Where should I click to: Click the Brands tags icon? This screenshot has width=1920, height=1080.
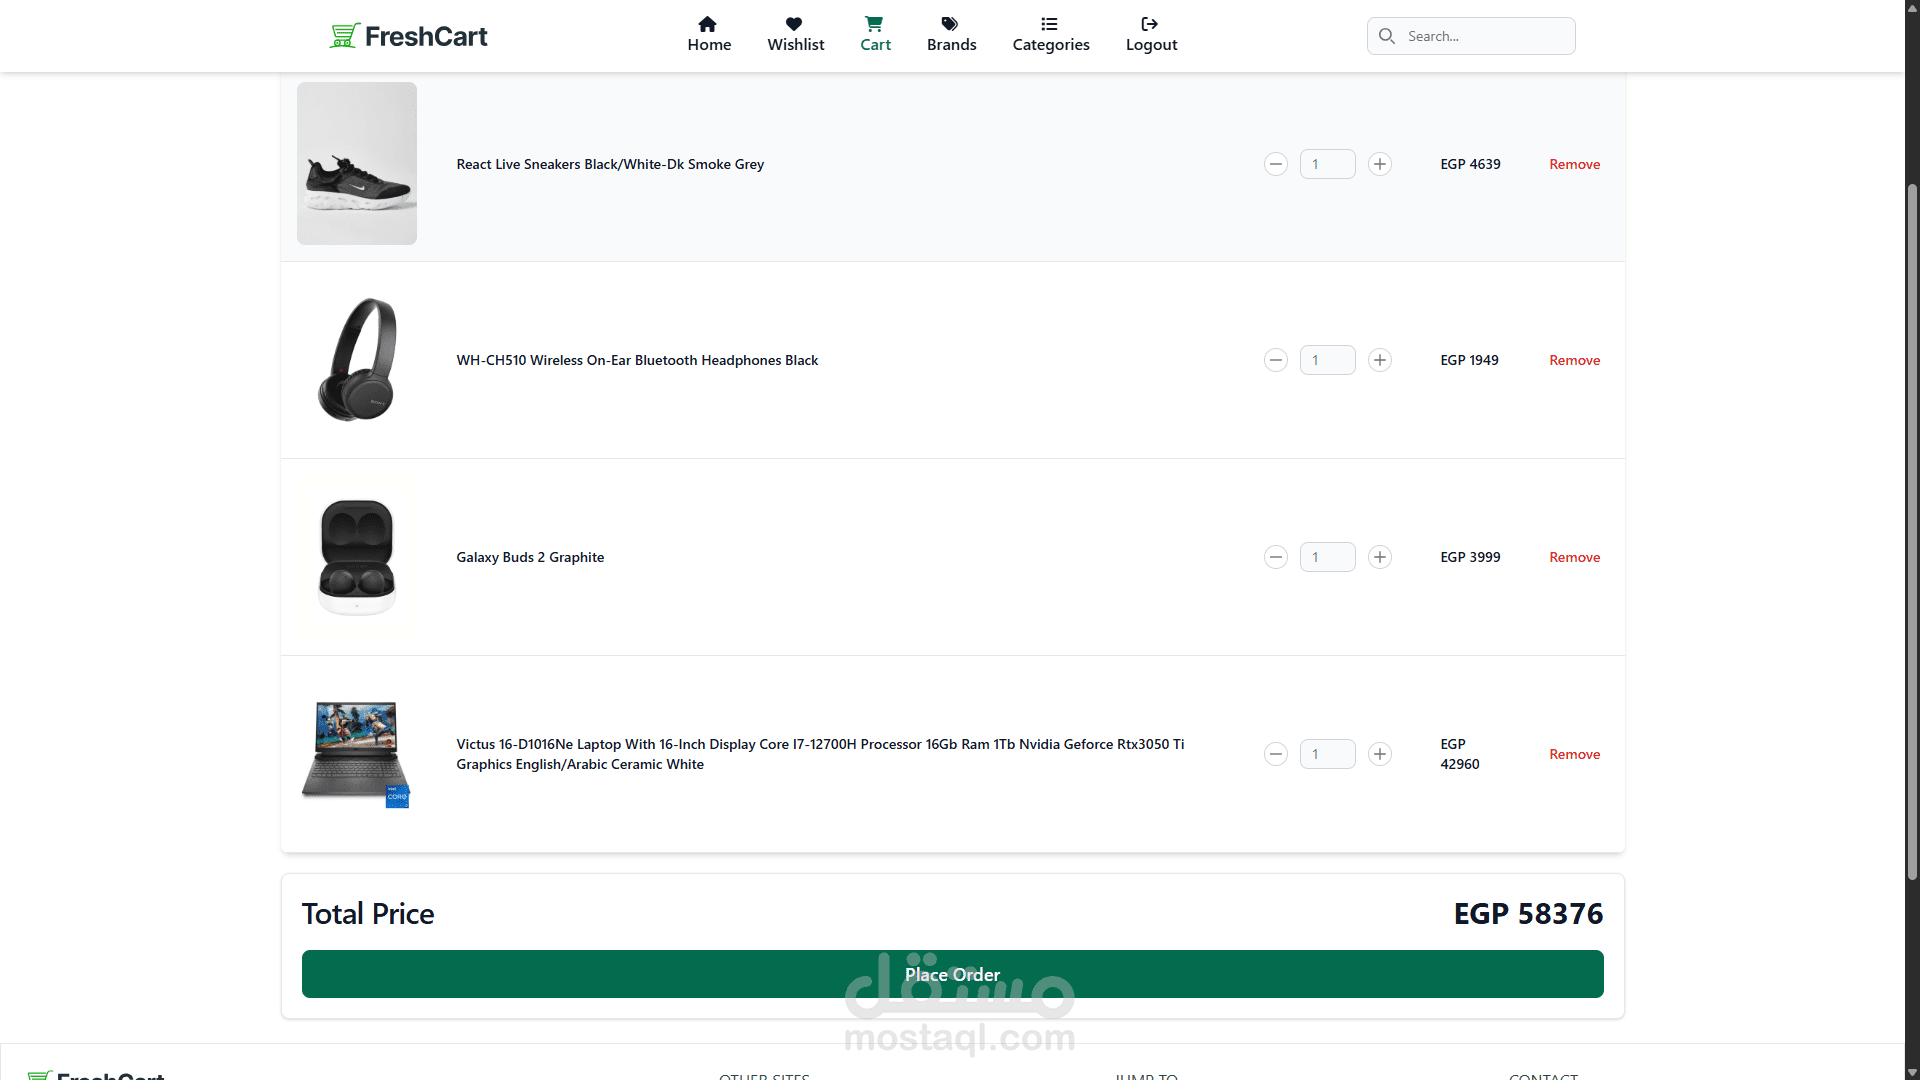coord(950,24)
